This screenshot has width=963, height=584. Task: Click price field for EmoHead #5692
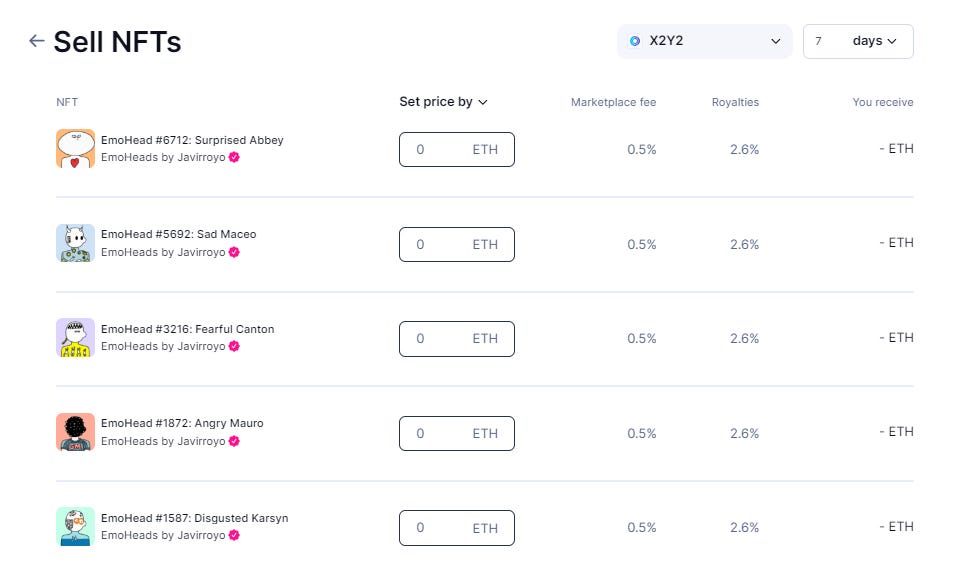[x=440, y=244]
